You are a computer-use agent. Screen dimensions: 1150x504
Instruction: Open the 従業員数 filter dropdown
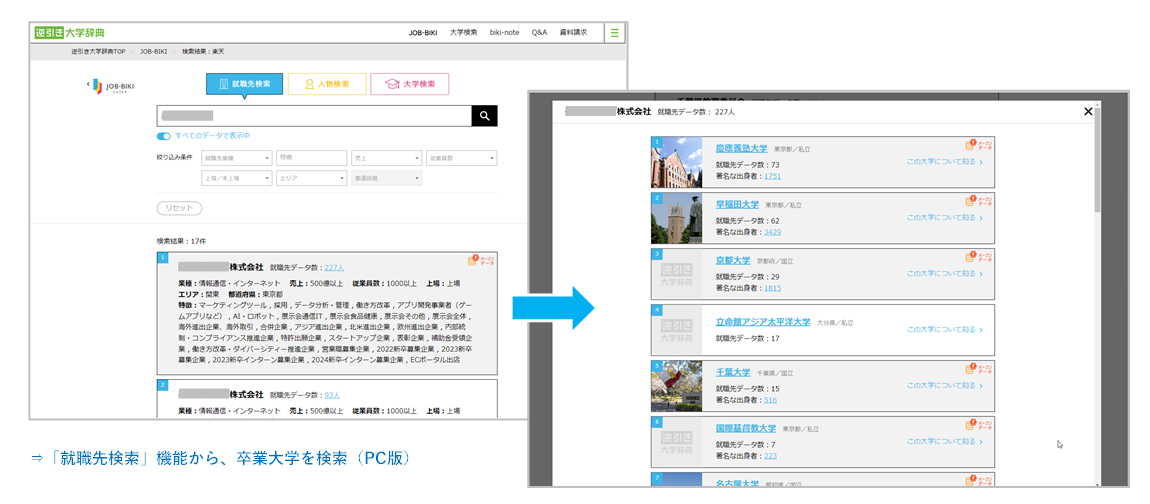[x=461, y=158]
